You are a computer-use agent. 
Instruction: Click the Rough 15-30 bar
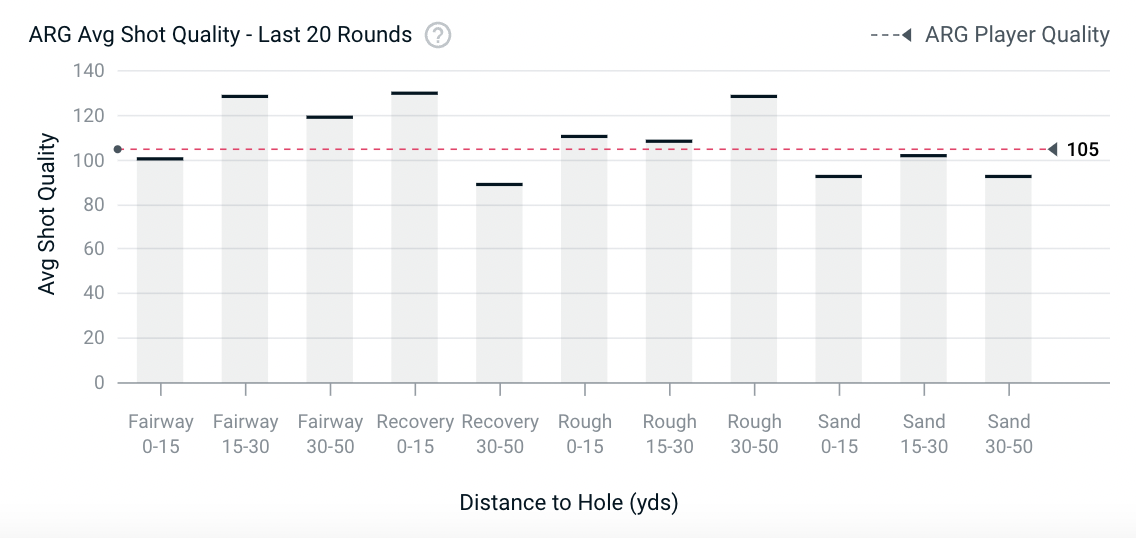[x=669, y=262]
